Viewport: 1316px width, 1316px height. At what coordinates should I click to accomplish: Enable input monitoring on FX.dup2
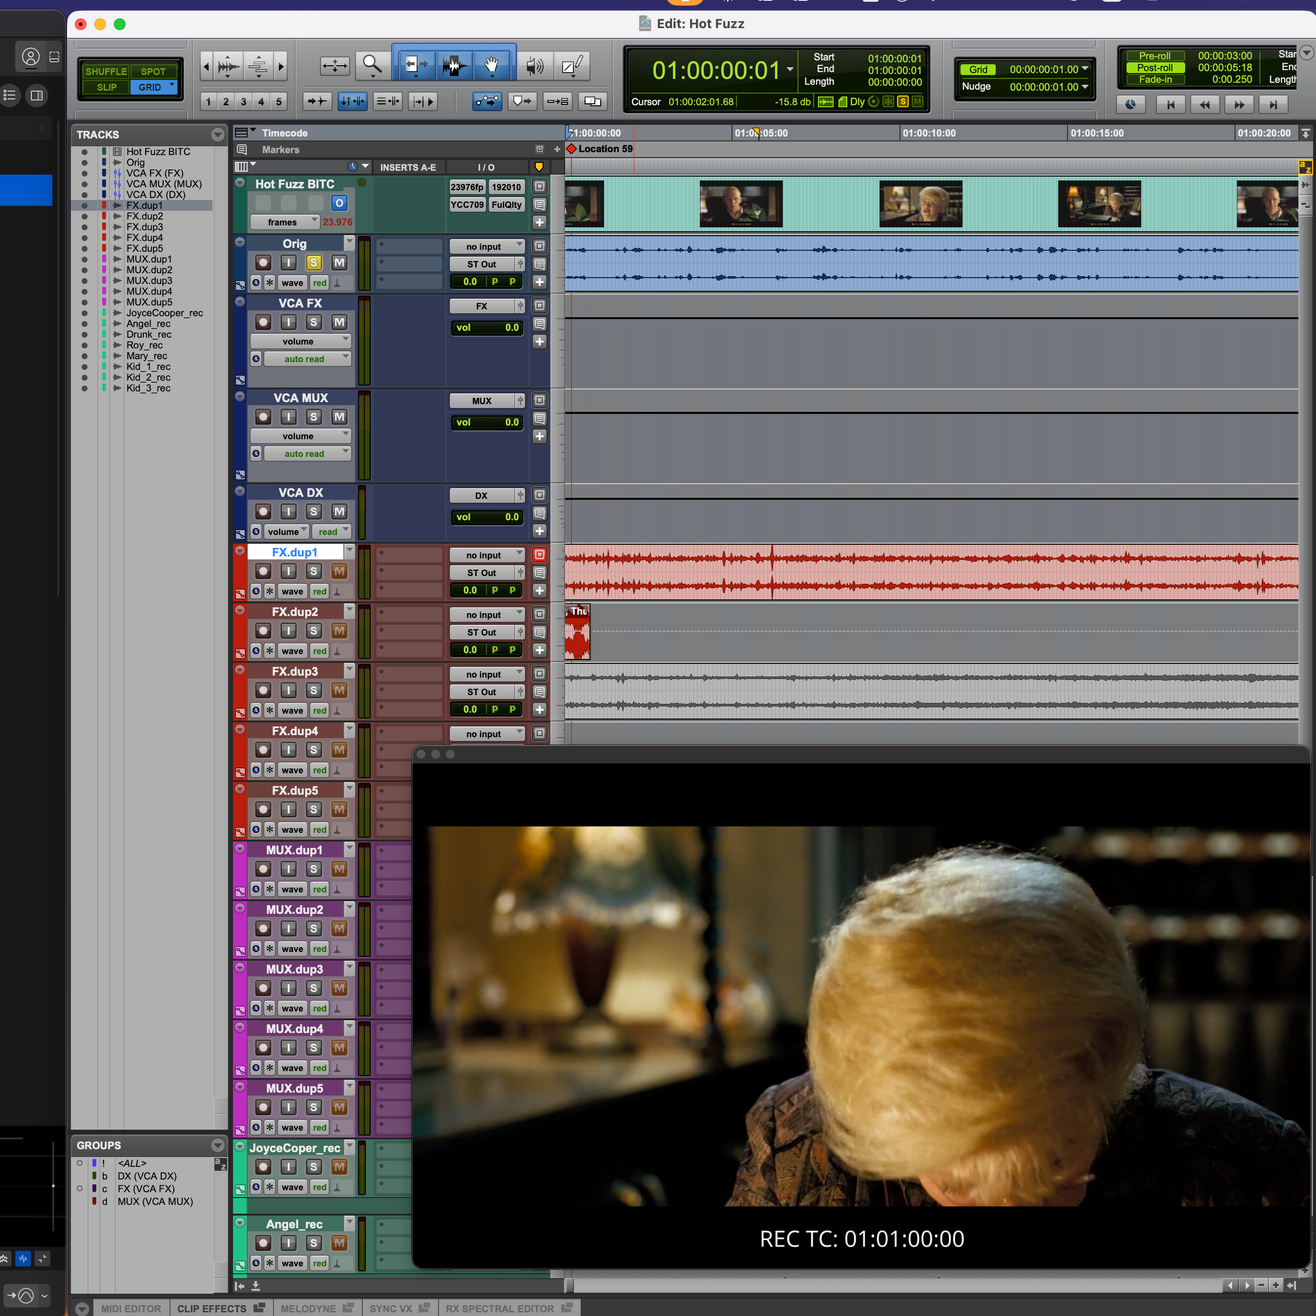click(x=288, y=631)
